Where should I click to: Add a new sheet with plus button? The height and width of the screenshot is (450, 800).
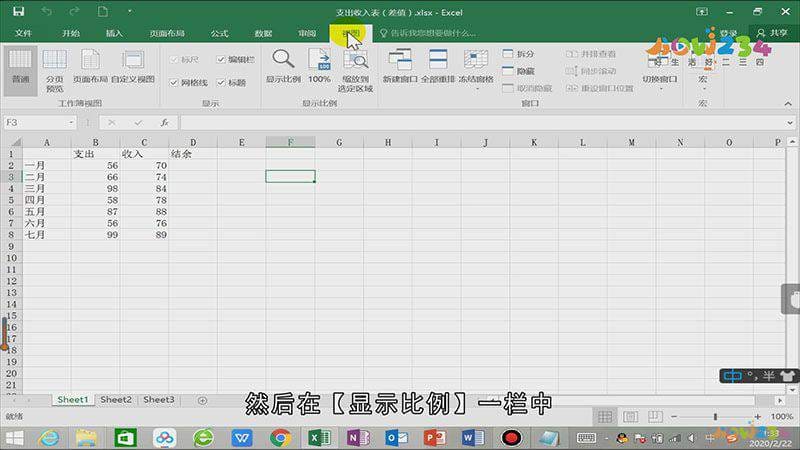[x=202, y=401]
